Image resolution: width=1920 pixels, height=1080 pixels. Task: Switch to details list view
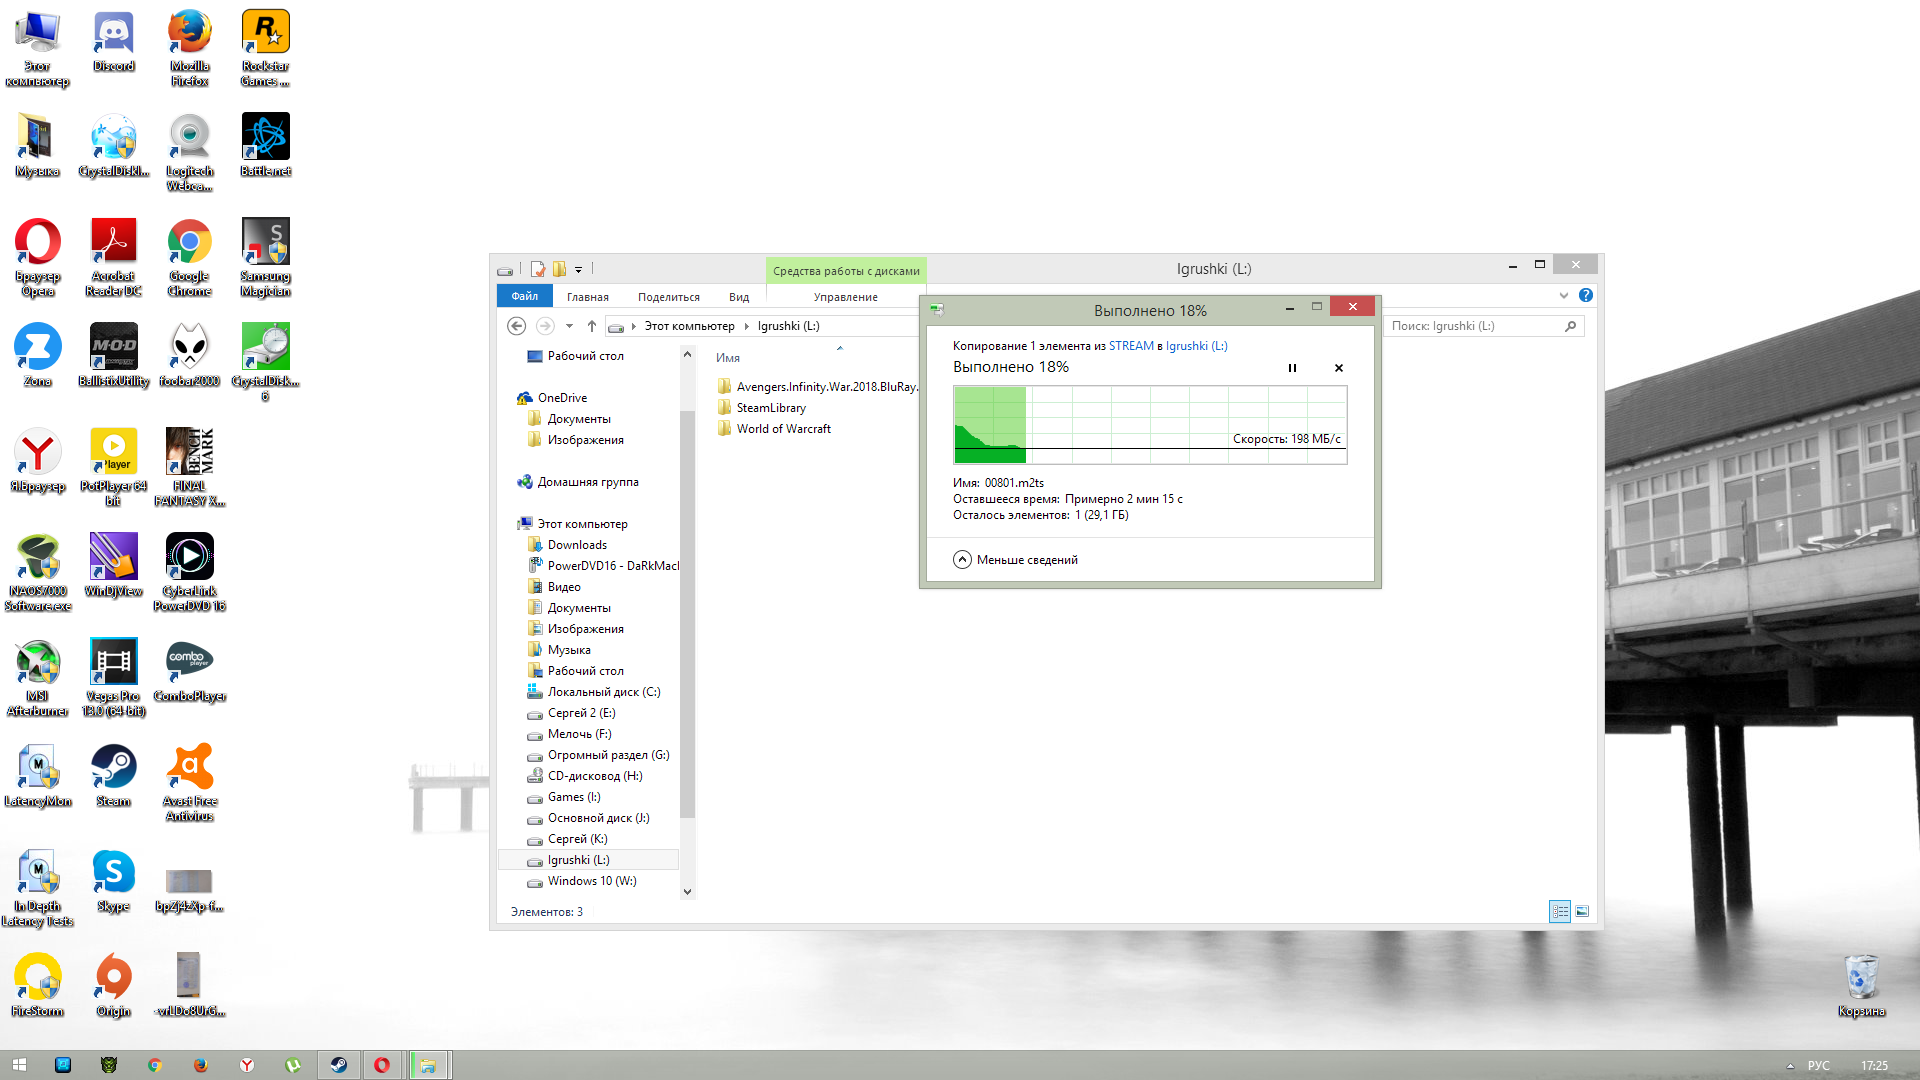1560,911
